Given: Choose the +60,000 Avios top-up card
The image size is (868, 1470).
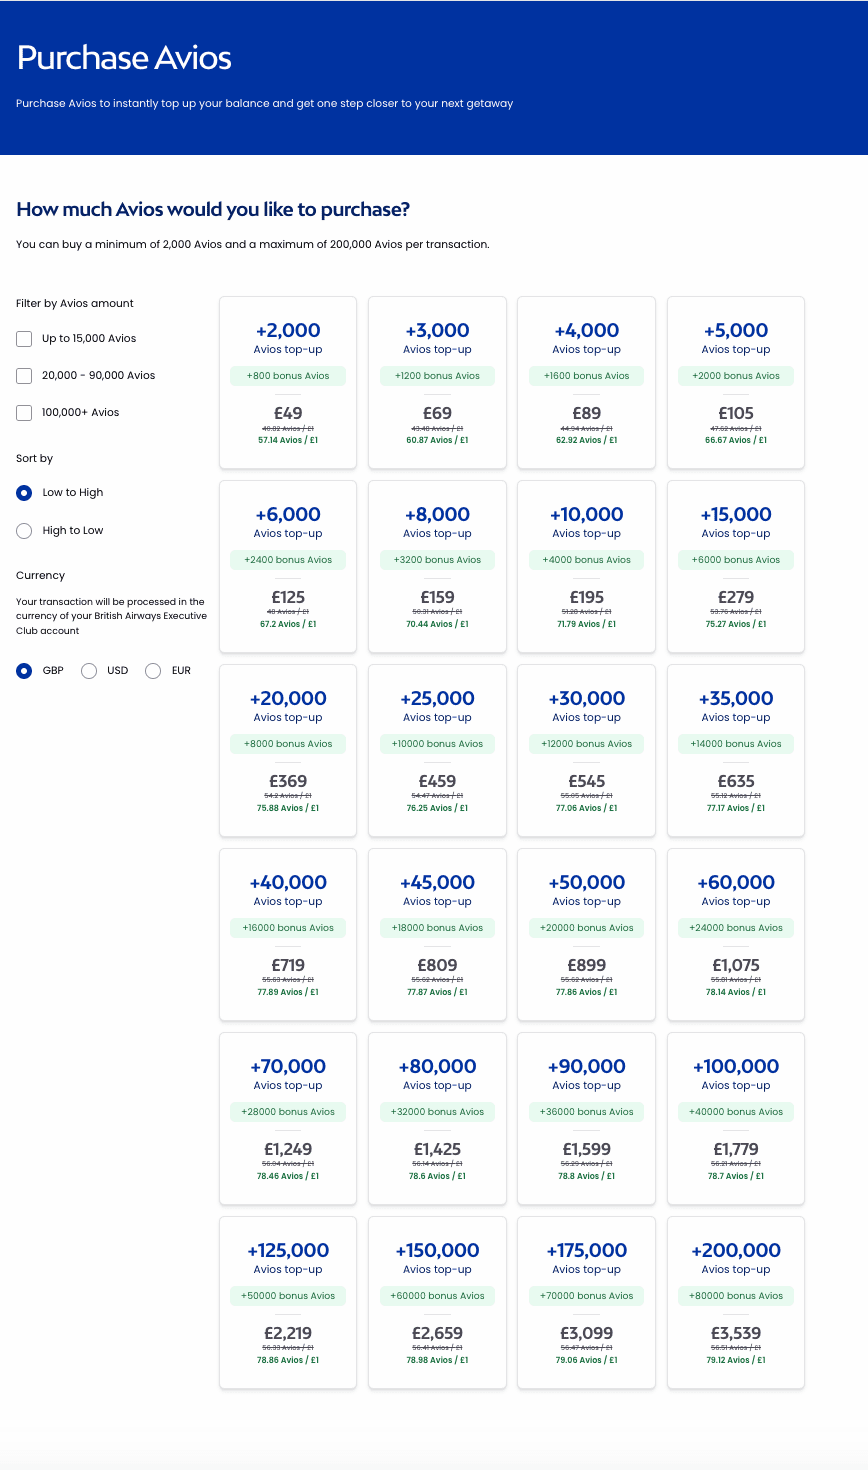Looking at the screenshot, I should pos(736,934).
